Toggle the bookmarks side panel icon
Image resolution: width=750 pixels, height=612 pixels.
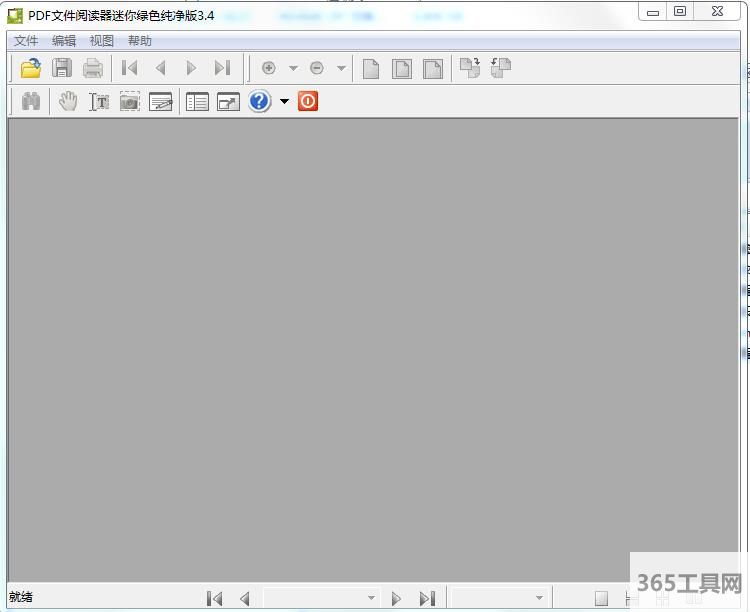pyautogui.click(x=198, y=101)
